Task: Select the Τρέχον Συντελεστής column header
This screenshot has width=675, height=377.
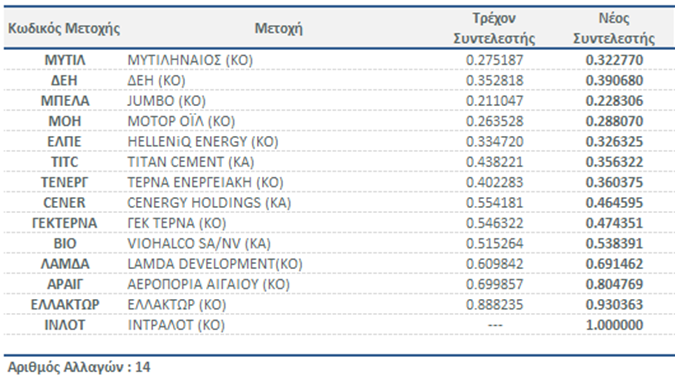Action: [494, 28]
